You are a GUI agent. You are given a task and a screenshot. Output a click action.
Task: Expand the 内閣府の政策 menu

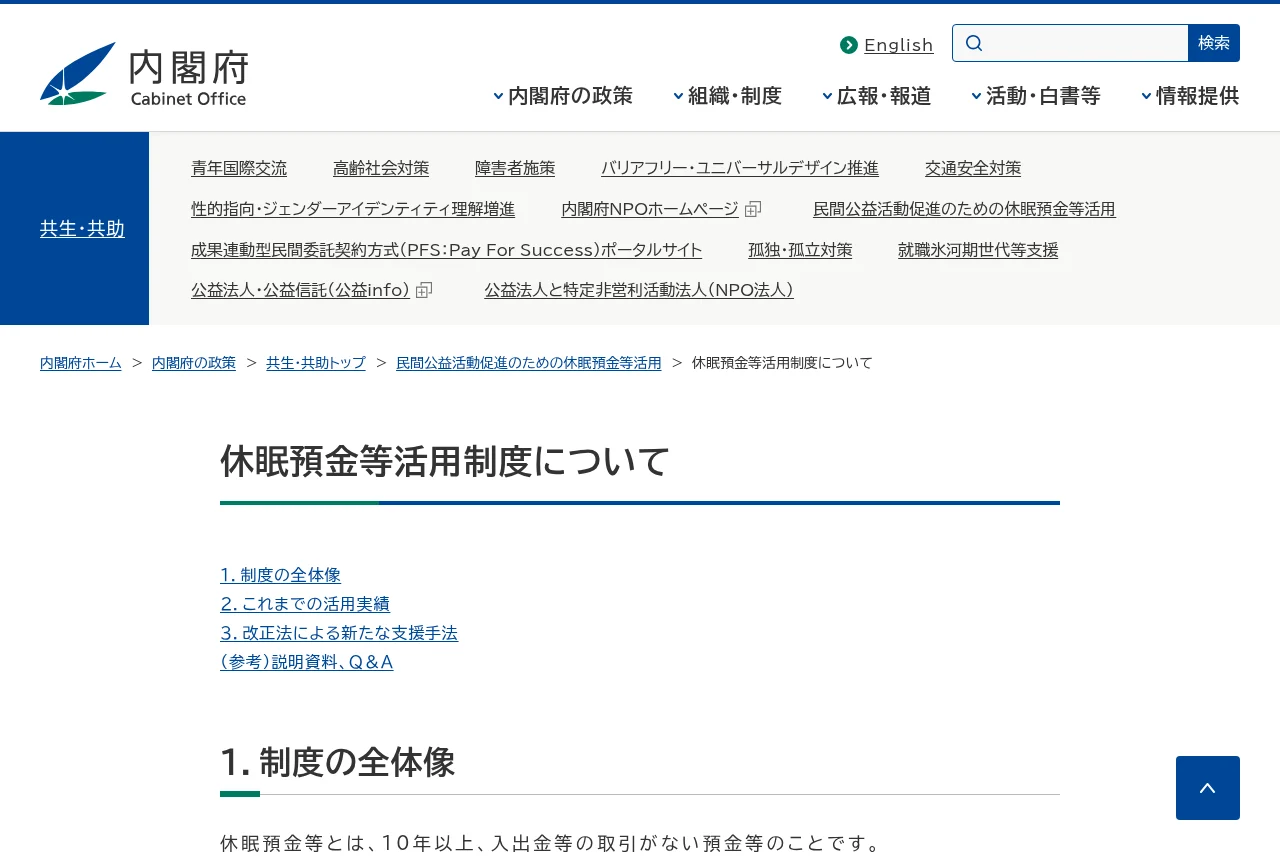tap(563, 96)
